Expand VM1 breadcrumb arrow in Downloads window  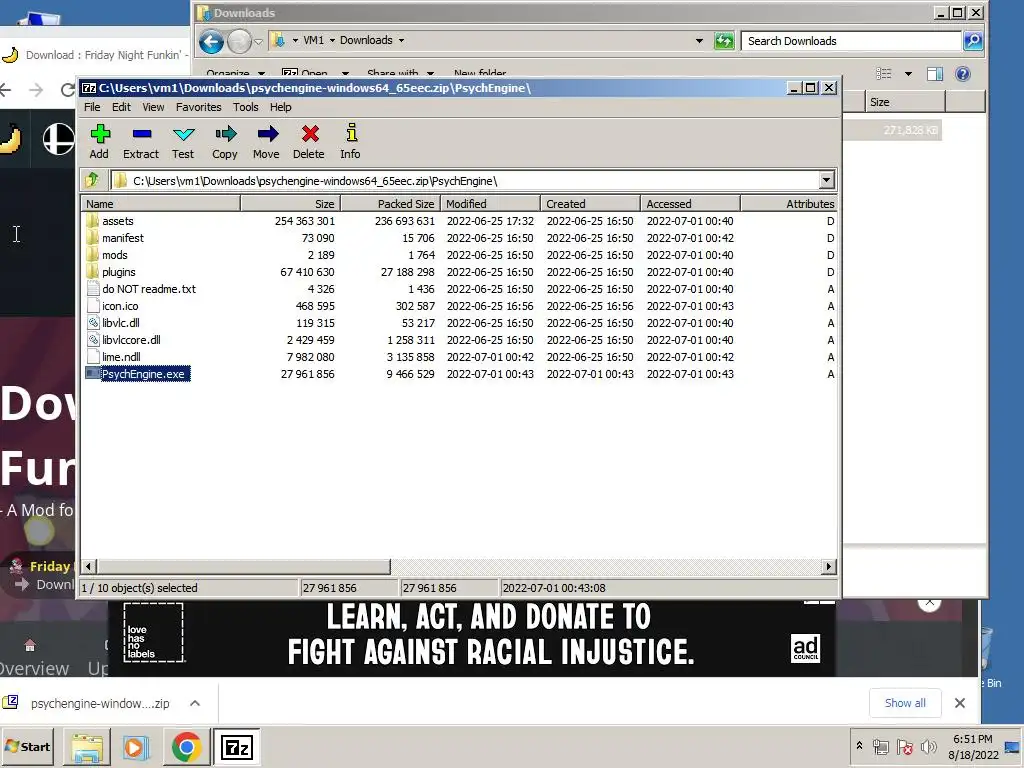[x=332, y=40]
